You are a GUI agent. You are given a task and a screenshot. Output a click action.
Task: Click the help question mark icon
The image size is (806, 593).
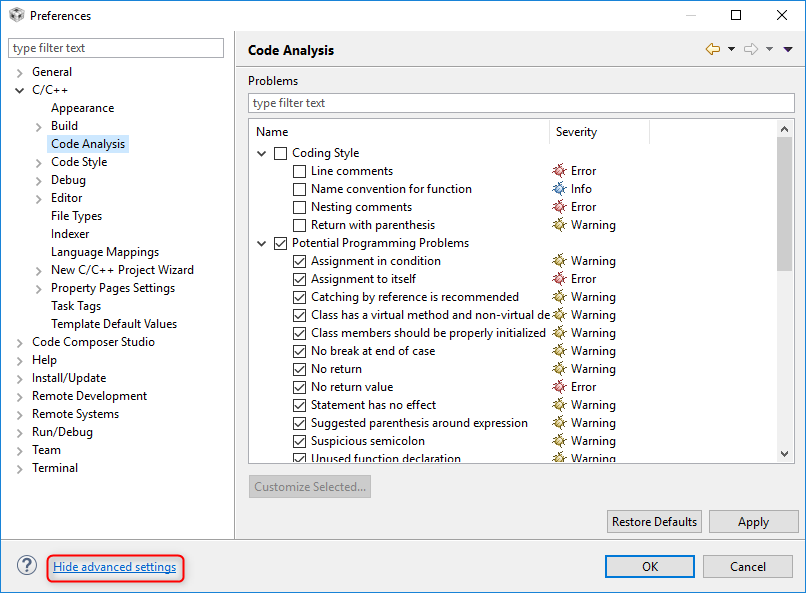(x=26, y=566)
